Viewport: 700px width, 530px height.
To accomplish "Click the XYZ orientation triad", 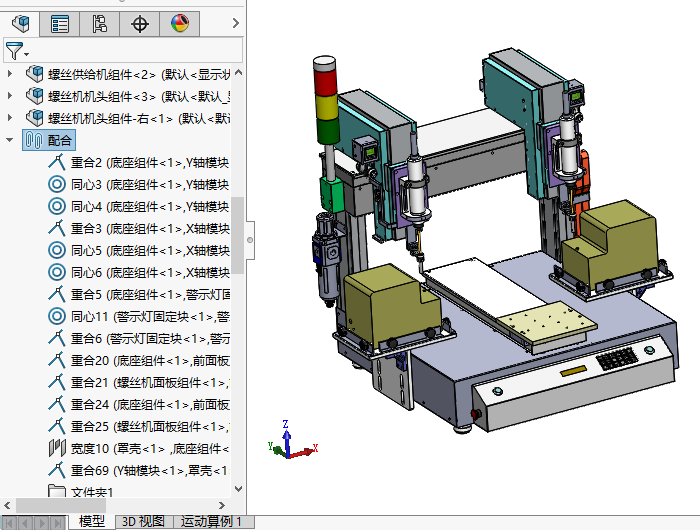I will click(x=292, y=440).
